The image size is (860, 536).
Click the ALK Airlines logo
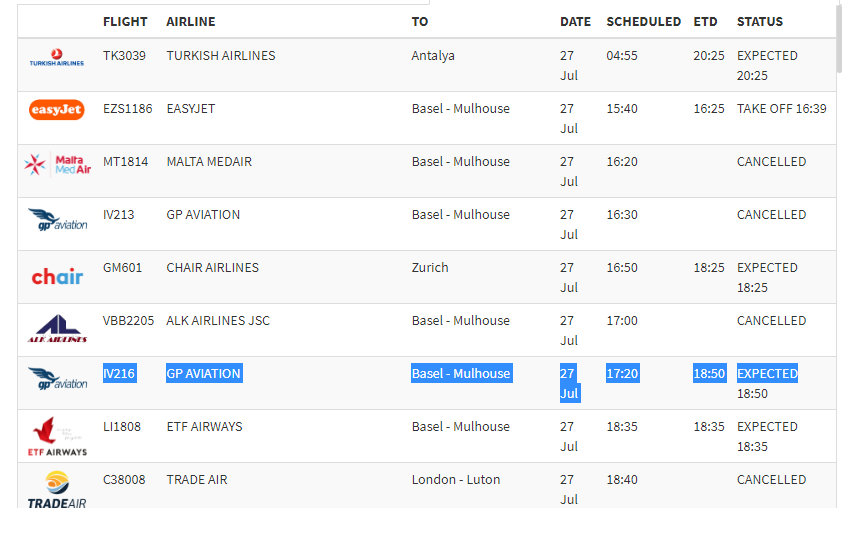57,329
